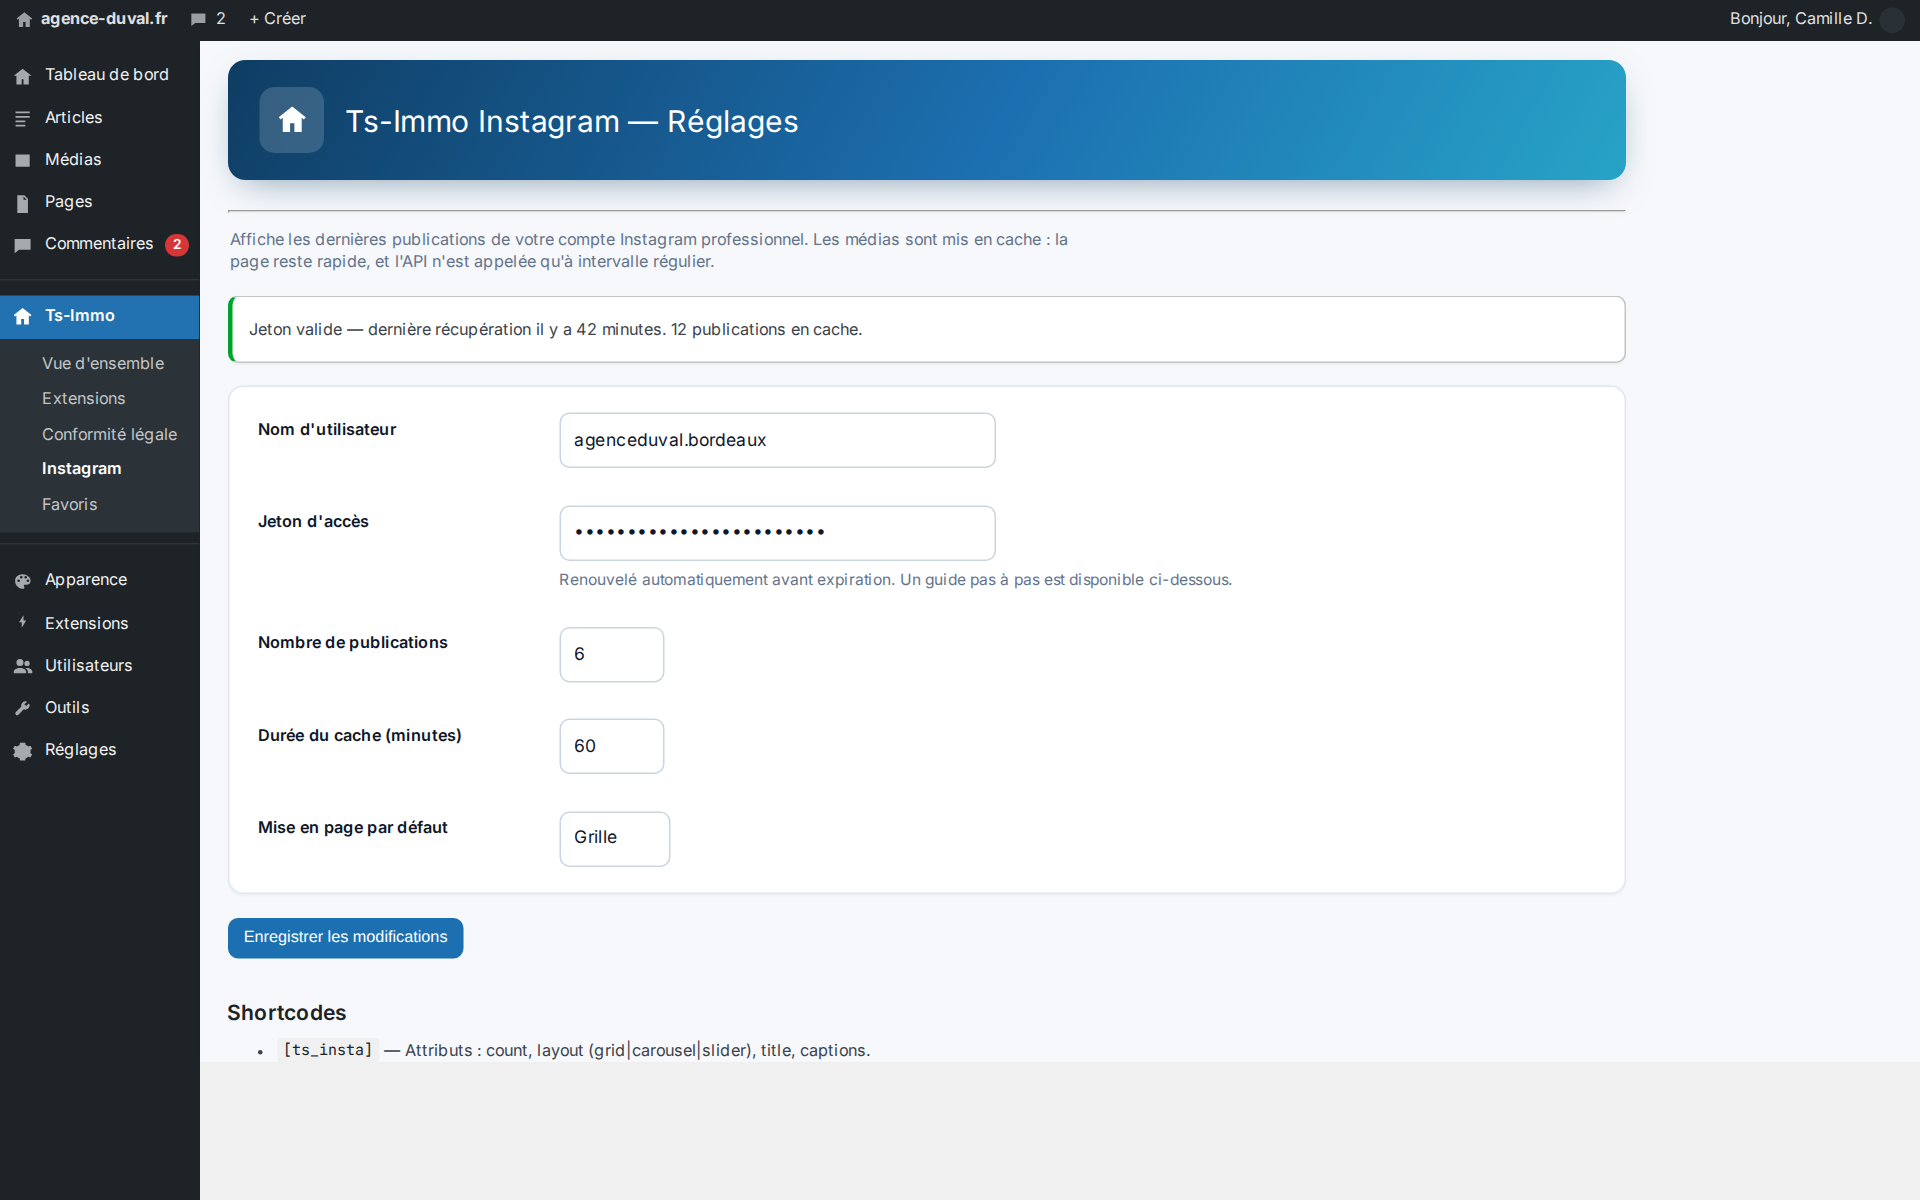
Task: Click the Ts-Immo house icon in sidebar
Action: tap(23, 317)
